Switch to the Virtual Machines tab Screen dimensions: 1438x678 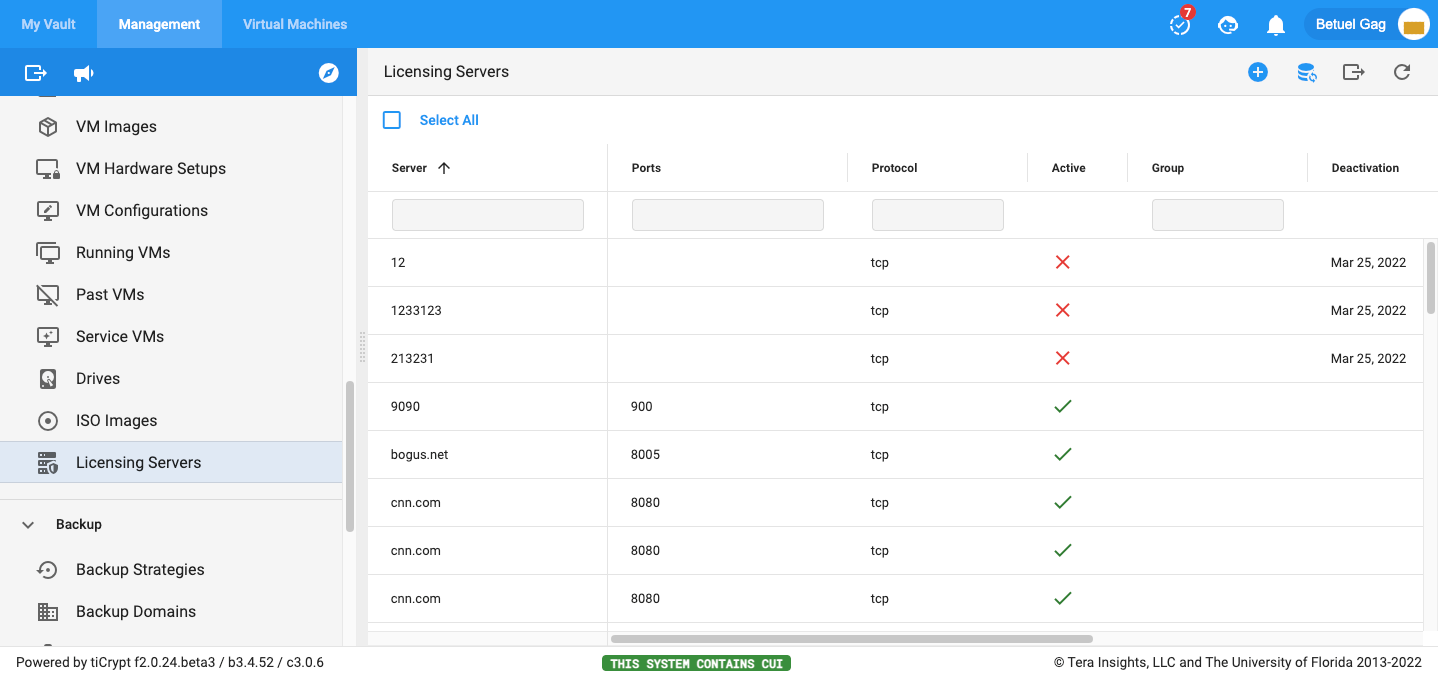point(295,24)
